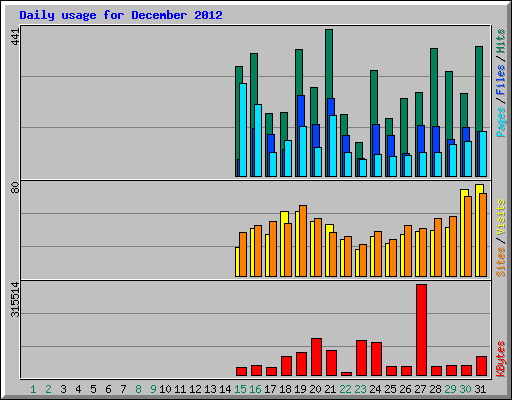Click the cyan pages bar for day 16

[x=258, y=140]
